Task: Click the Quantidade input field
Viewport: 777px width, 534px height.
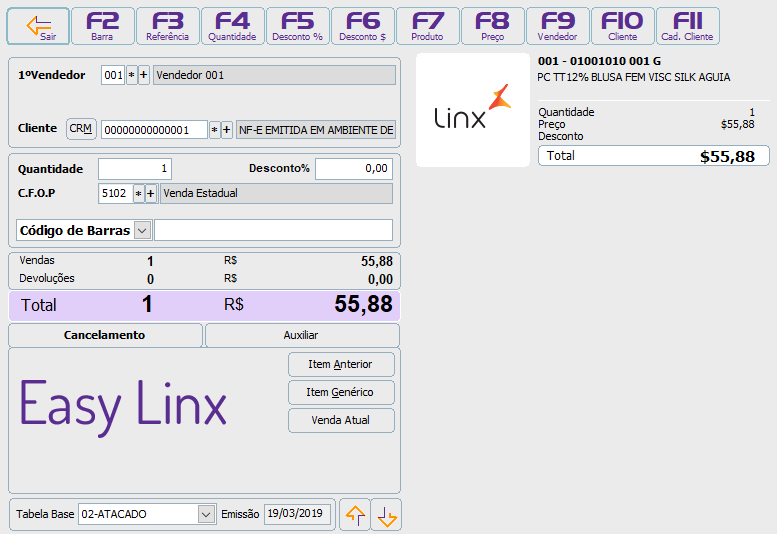Action: (135, 169)
